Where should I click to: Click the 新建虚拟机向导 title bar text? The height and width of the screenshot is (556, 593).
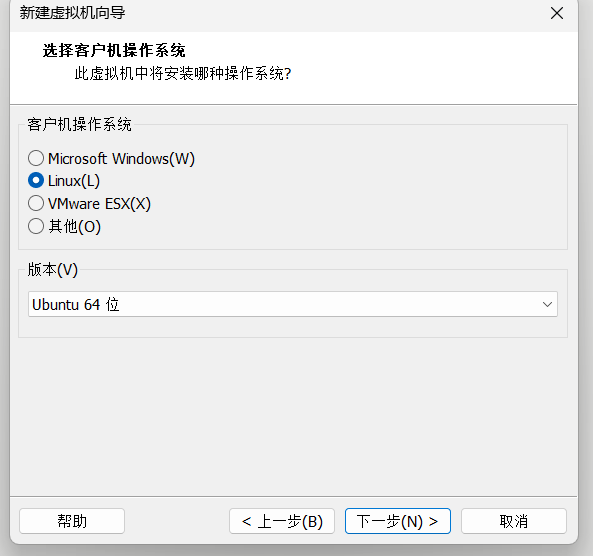72,13
